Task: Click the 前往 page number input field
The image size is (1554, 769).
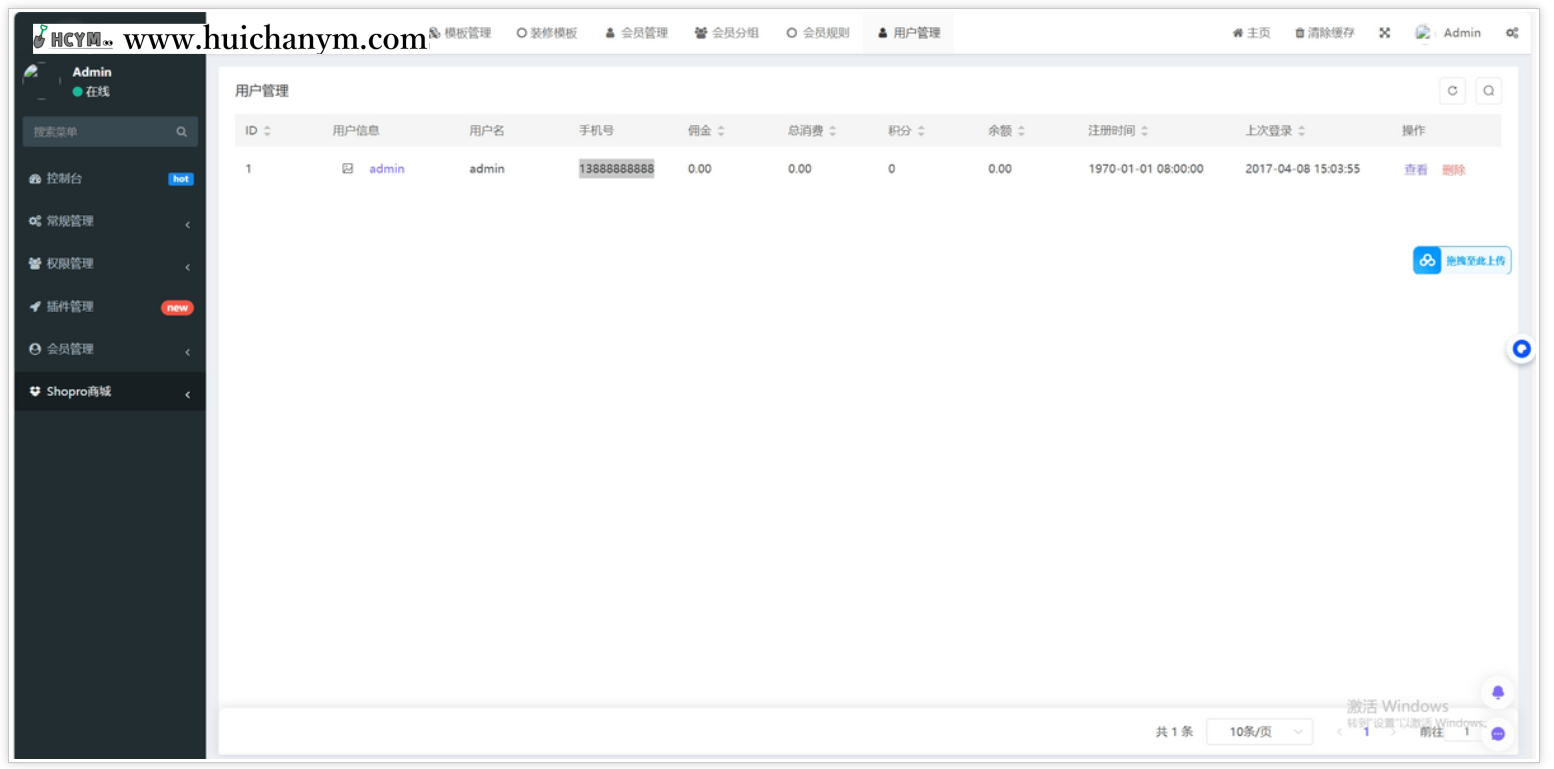Action: [1465, 731]
